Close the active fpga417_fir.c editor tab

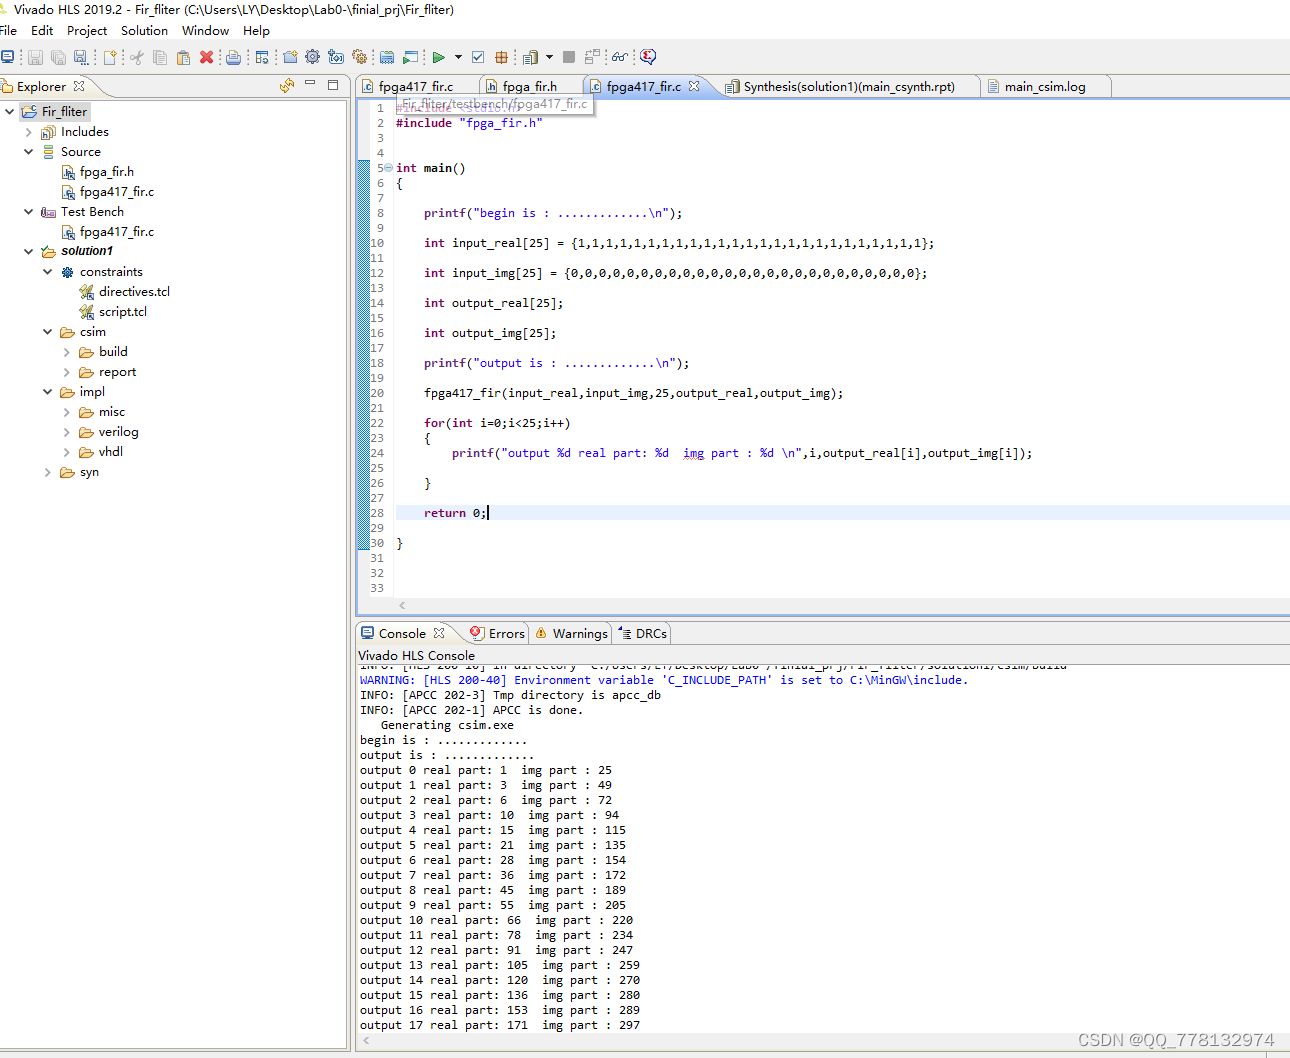point(694,87)
